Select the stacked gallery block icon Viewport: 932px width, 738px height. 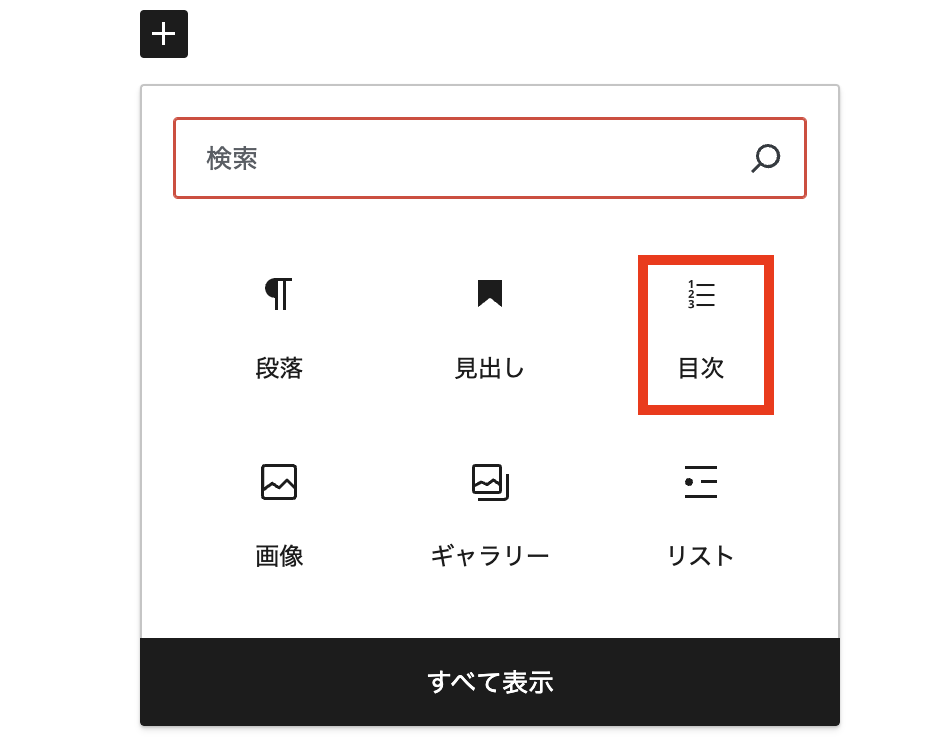(490, 481)
